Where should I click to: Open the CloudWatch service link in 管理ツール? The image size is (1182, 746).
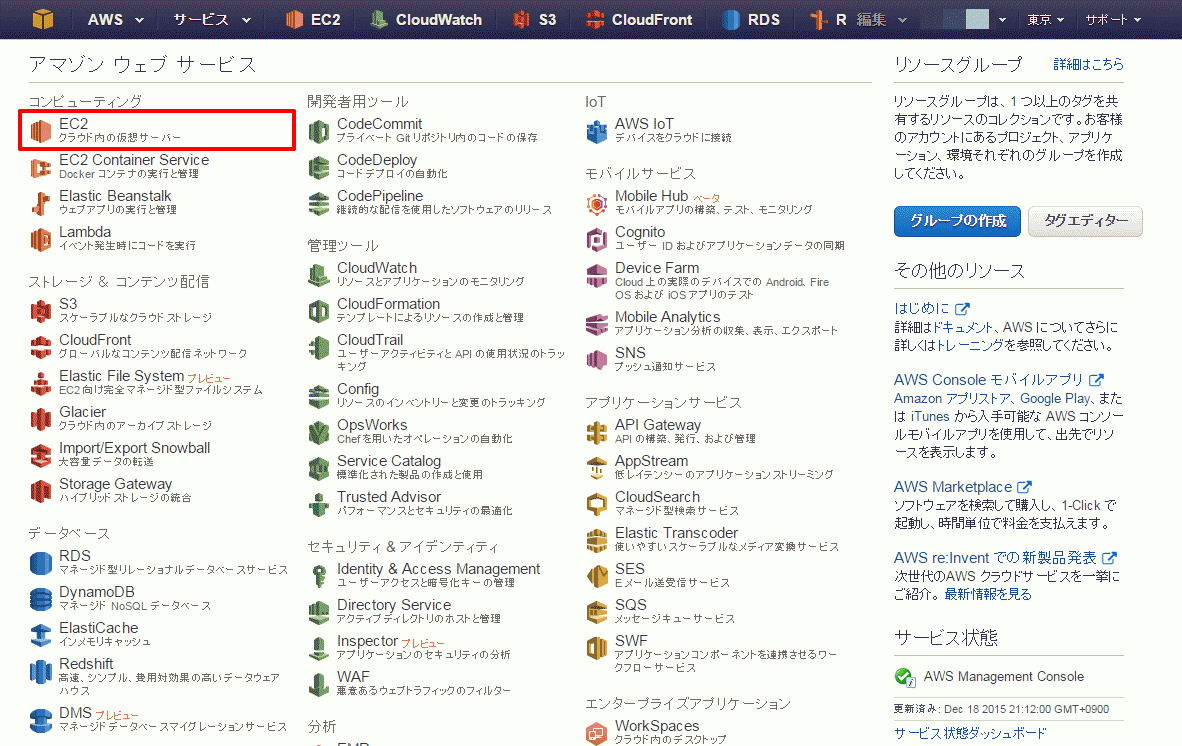[377, 268]
